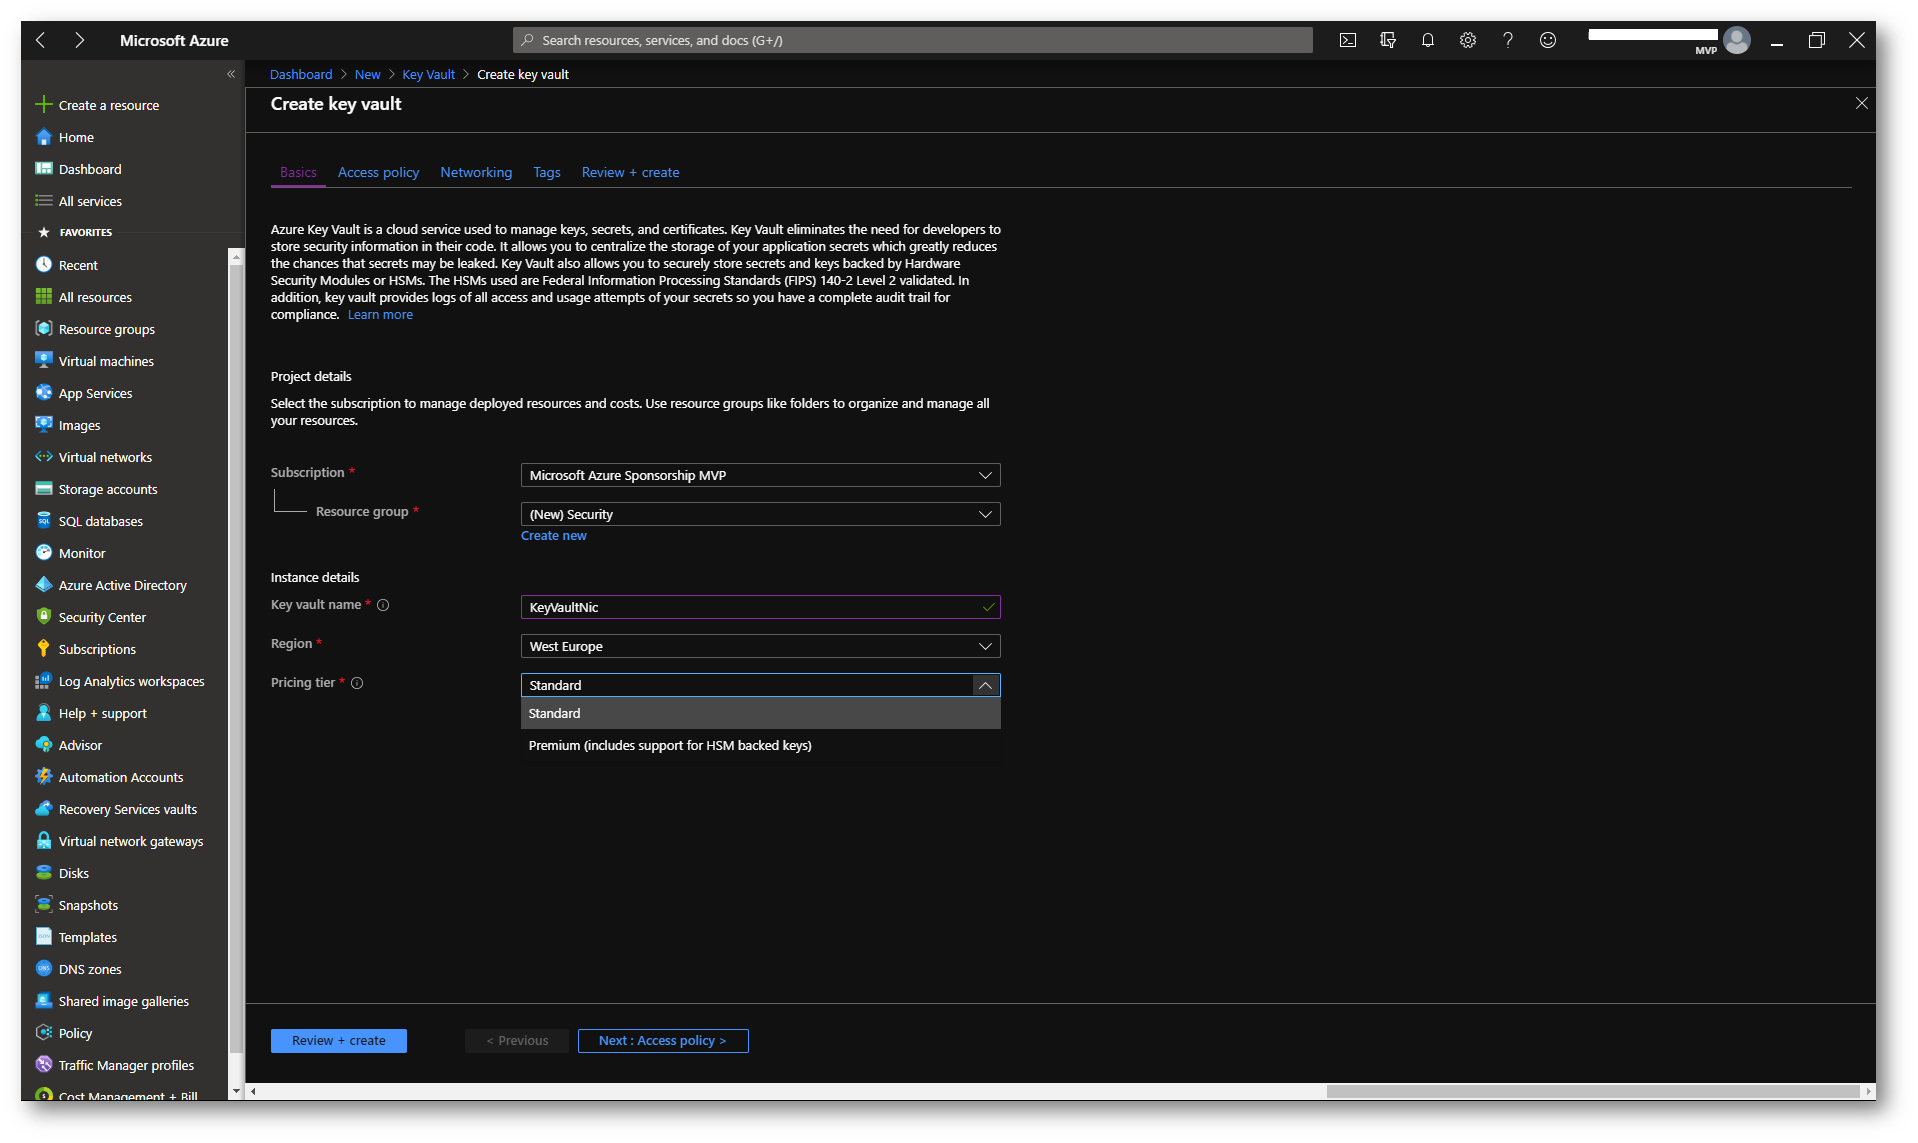Select Premium pricing tier with HSM keys

coord(760,745)
